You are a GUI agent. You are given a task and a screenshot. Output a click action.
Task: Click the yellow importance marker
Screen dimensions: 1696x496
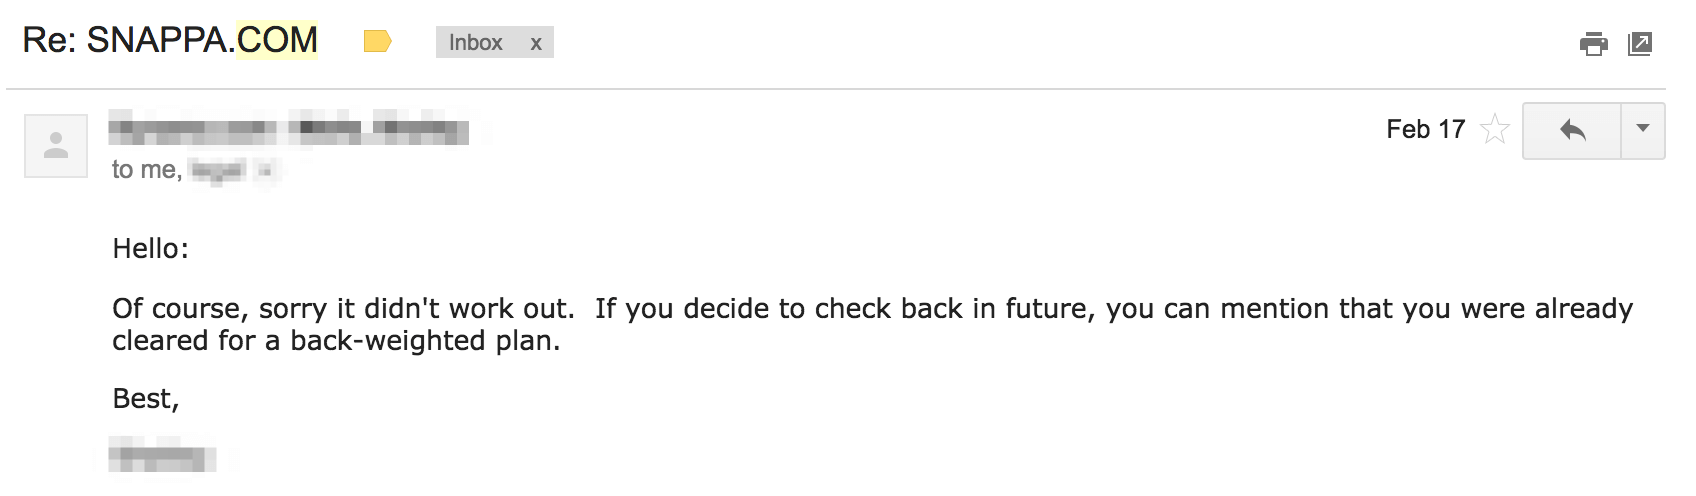tap(377, 42)
